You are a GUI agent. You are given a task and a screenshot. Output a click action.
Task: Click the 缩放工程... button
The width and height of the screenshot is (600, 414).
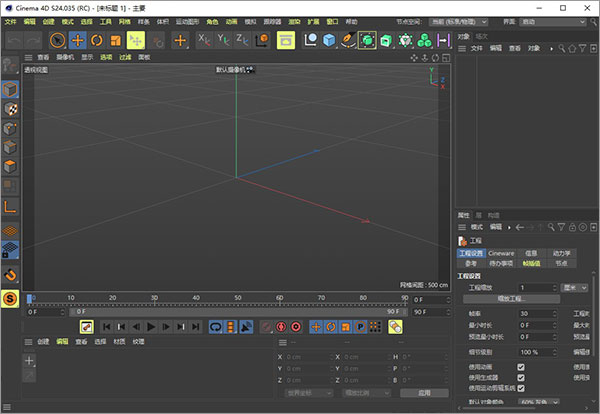point(511,298)
